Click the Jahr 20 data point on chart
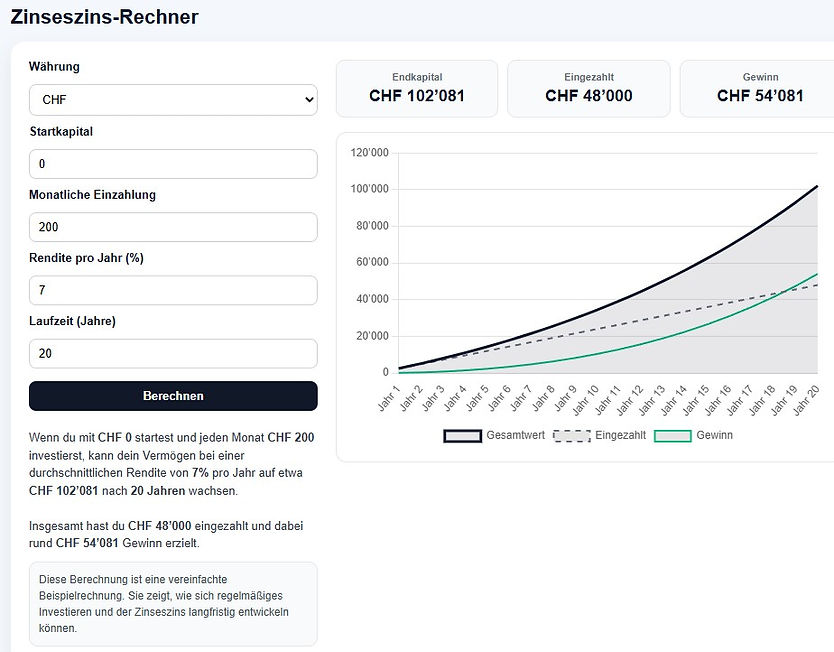The height and width of the screenshot is (652, 834). (x=817, y=186)
